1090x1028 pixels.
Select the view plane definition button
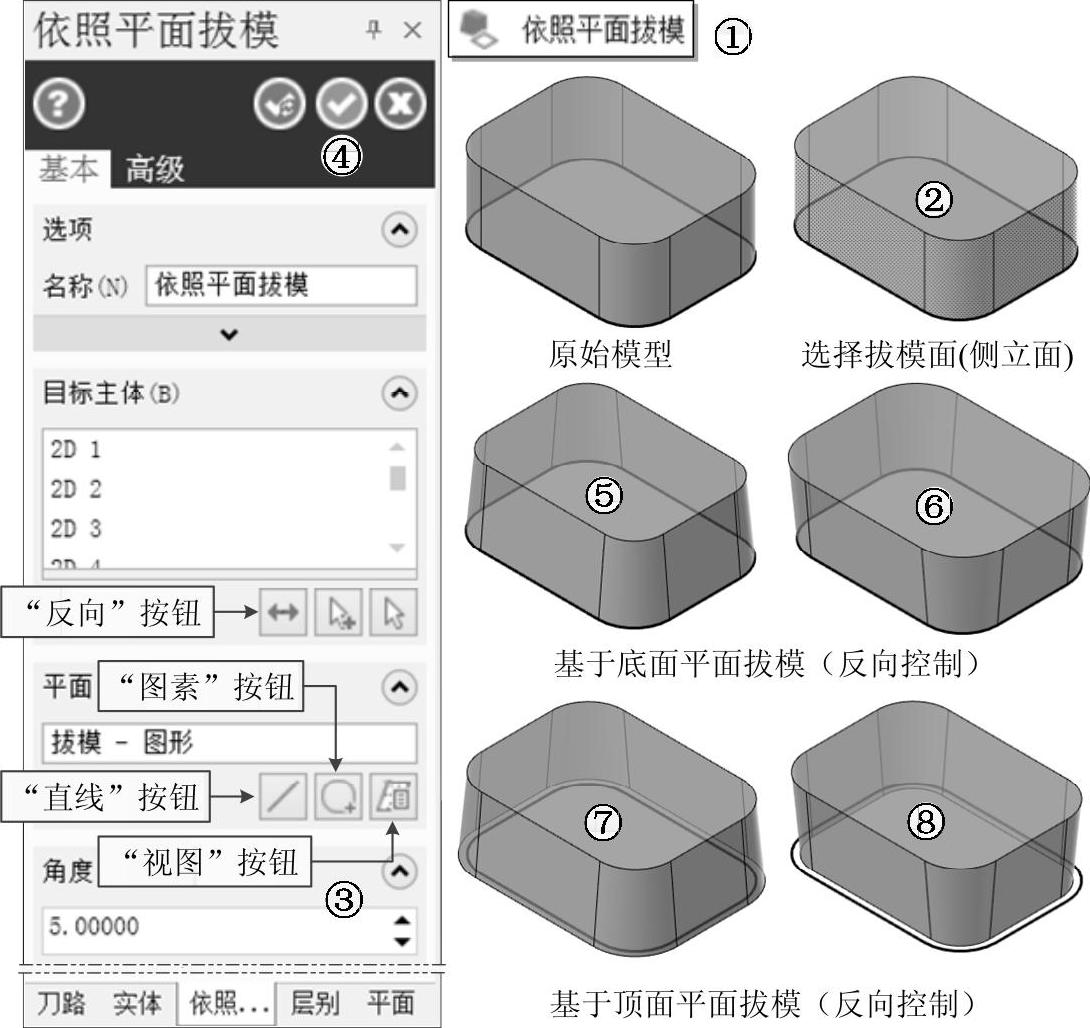click(393, 797)
